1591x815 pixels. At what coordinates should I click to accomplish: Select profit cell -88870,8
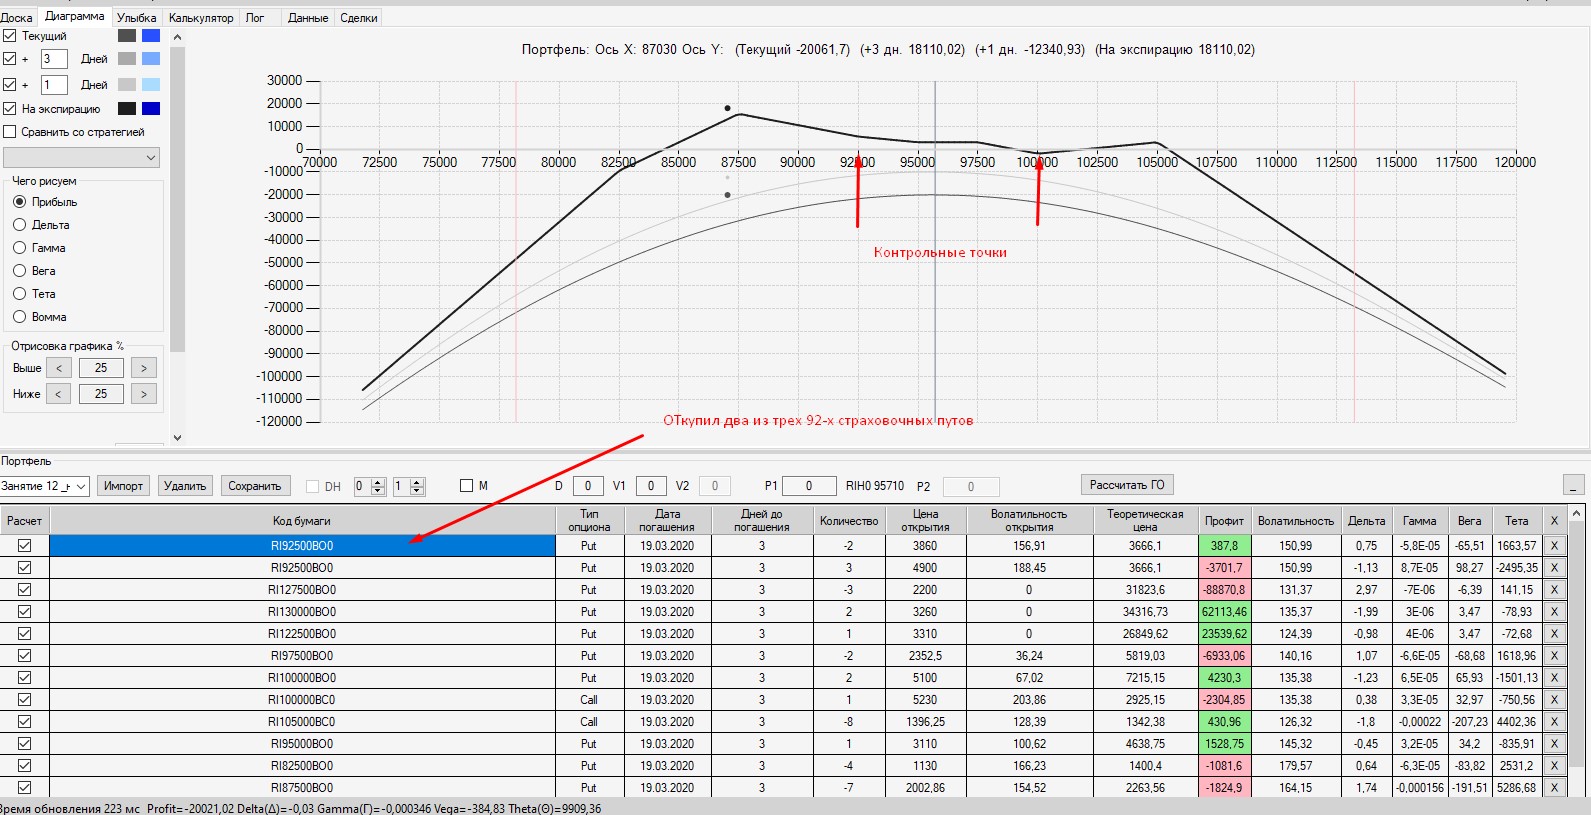[1224, 590]
